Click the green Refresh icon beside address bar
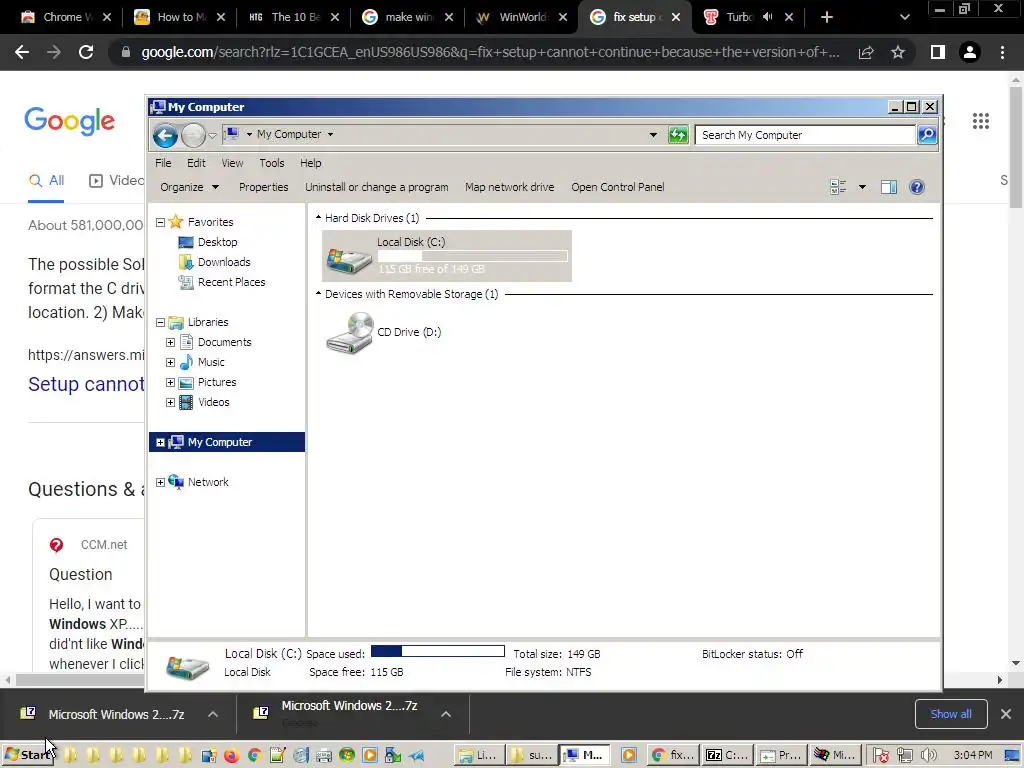 click(x=678, y=135)
